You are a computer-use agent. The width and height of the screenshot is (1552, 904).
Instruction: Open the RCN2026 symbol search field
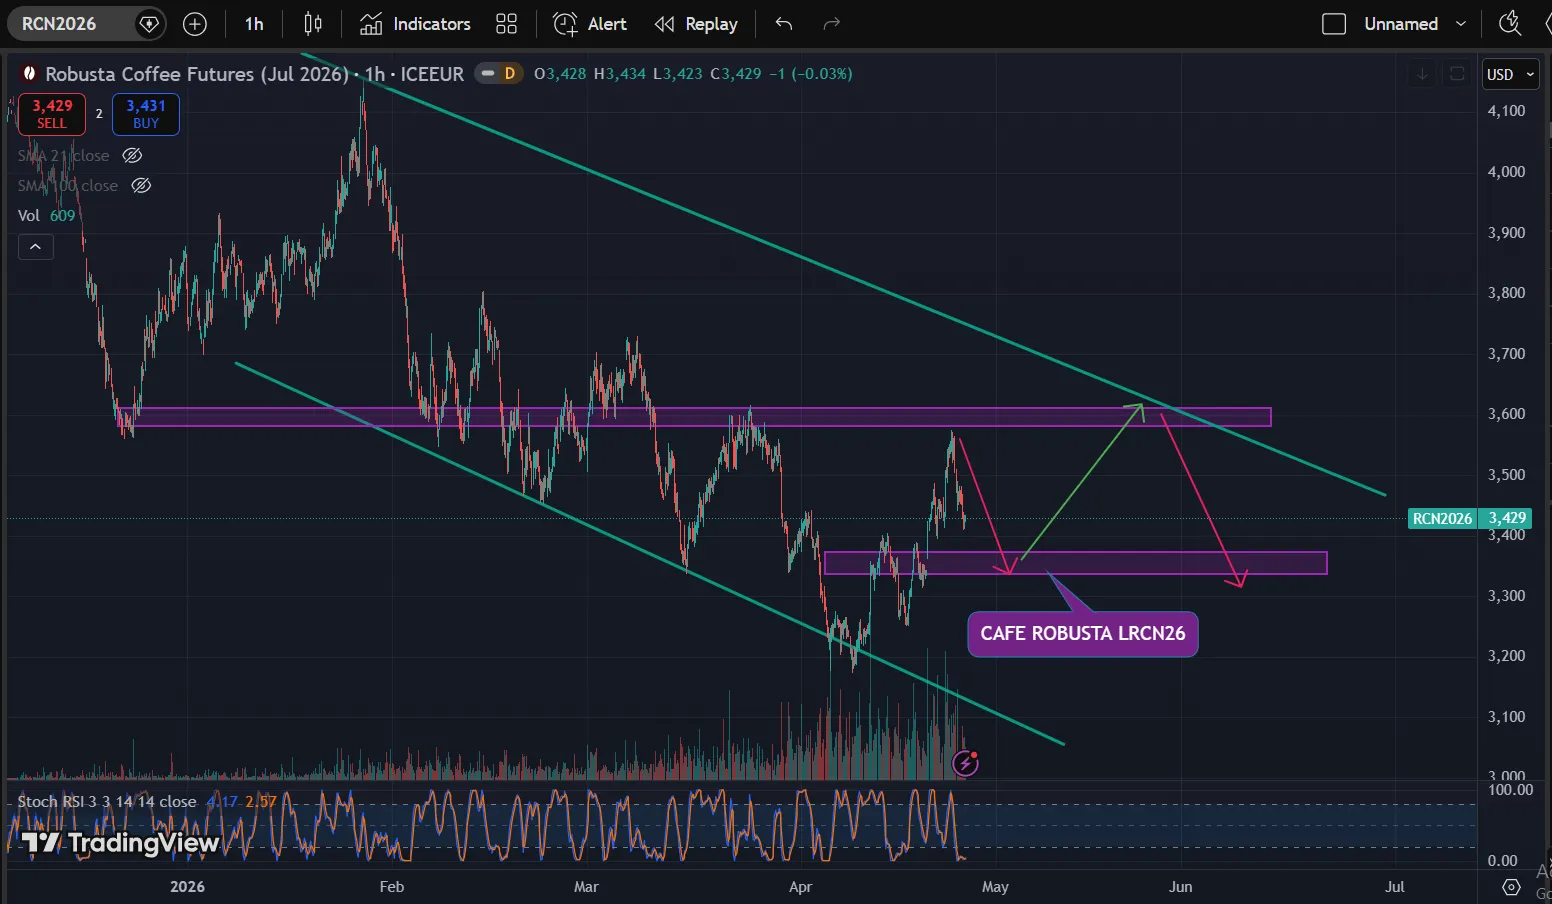pyautogui.click(x=60, y=24)
